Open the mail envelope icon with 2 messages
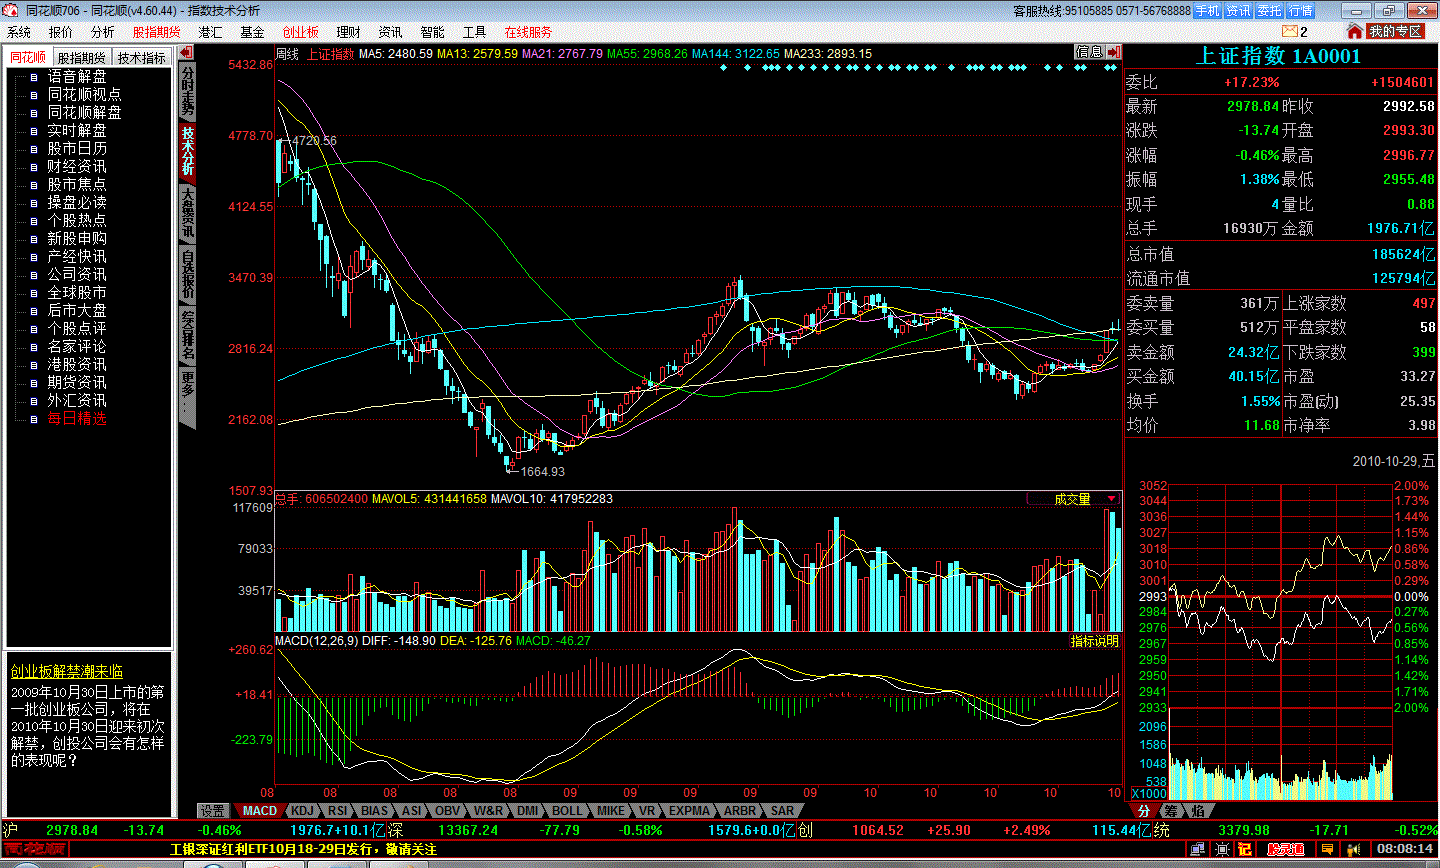Image resolution: width=1440 pixels, height=868 pixels. pyautogui.click(x=1289, y=31)
